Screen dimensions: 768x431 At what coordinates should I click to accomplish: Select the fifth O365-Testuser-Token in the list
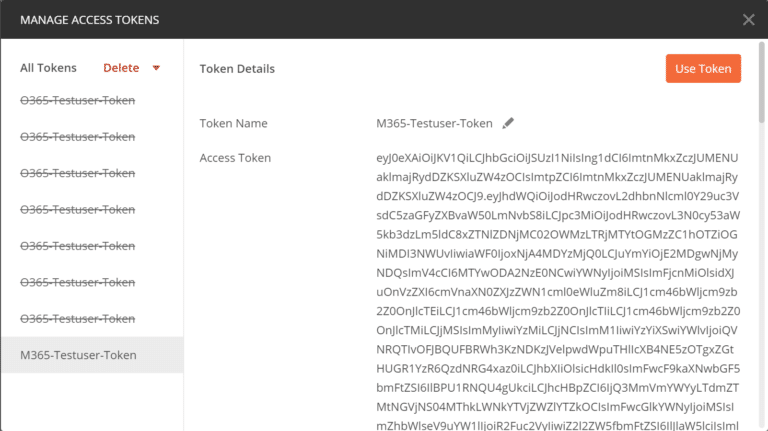pos(92,245)
